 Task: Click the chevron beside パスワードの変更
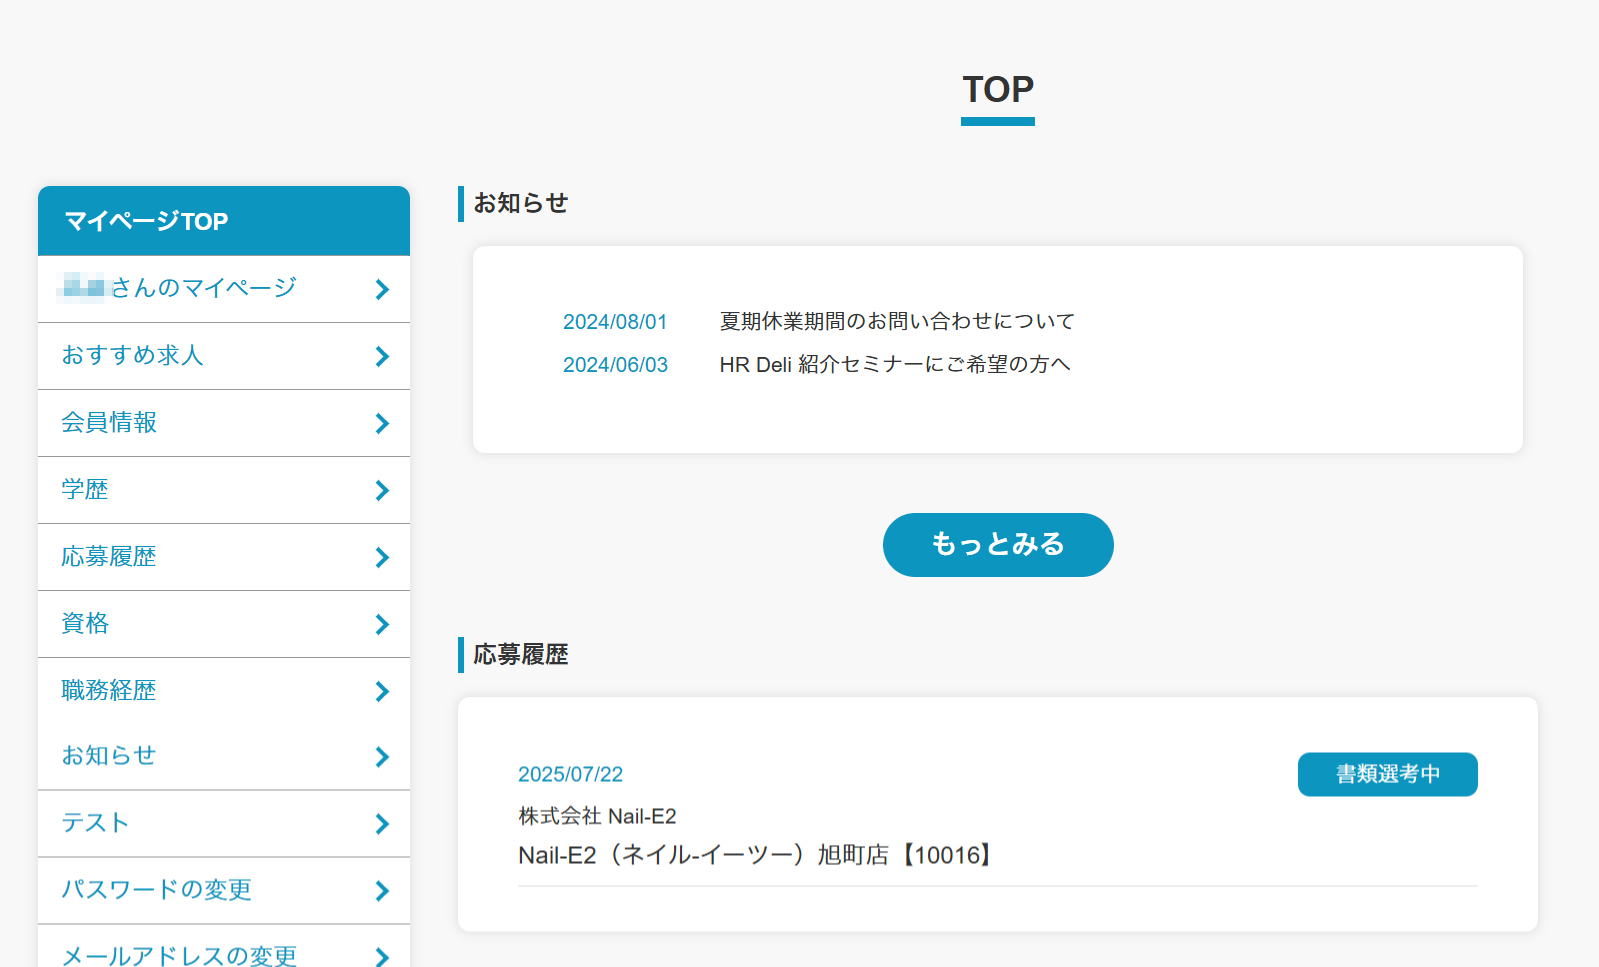(x=382, y=891)
